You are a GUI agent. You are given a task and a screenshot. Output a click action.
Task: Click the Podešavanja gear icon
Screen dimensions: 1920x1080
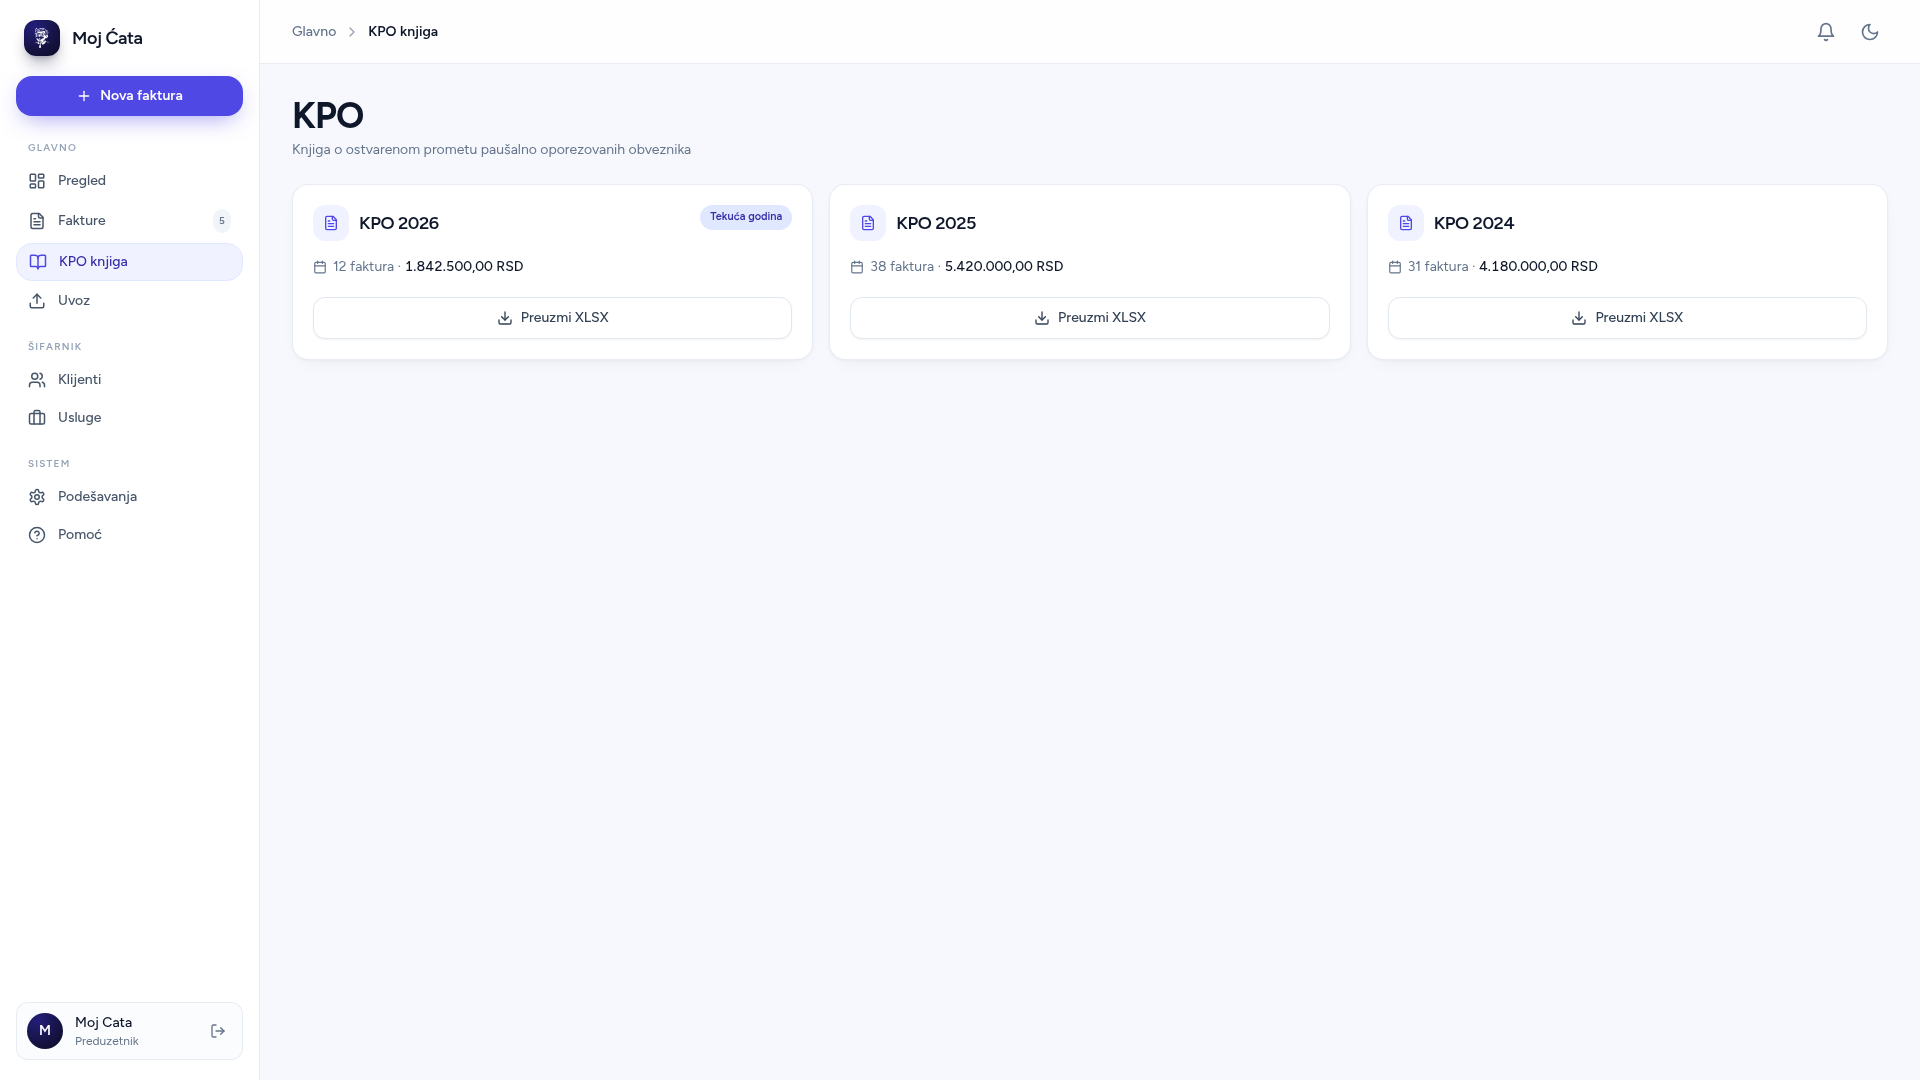click(x=37, y=497)
